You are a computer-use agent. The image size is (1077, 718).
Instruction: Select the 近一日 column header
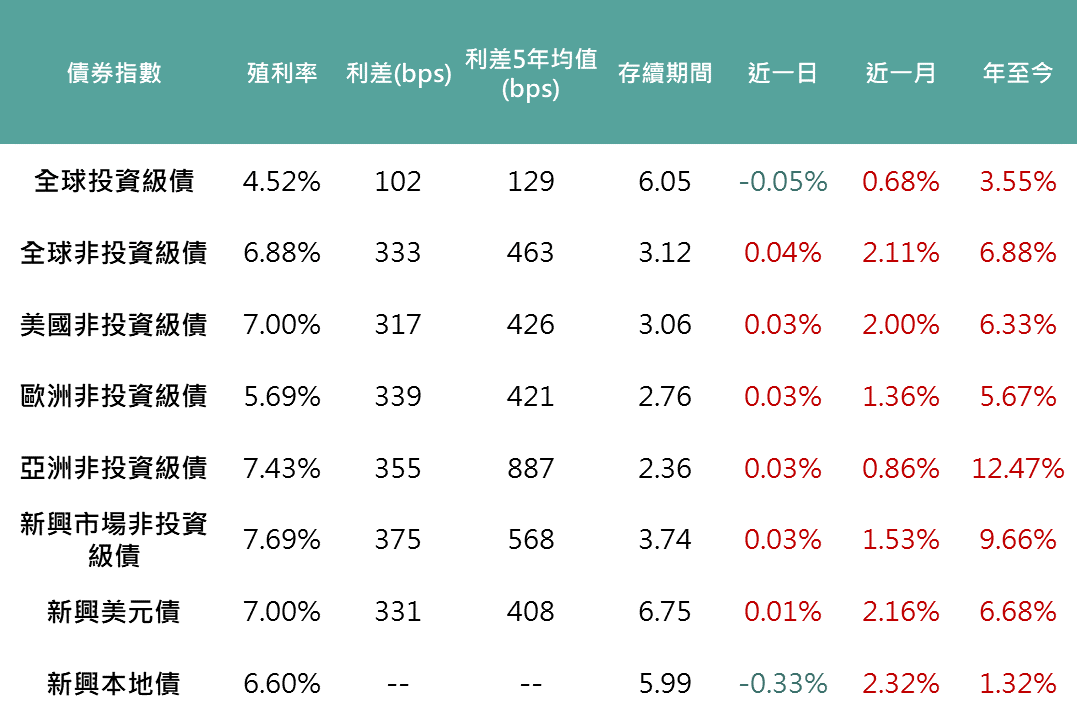click(x=783, y=73)
